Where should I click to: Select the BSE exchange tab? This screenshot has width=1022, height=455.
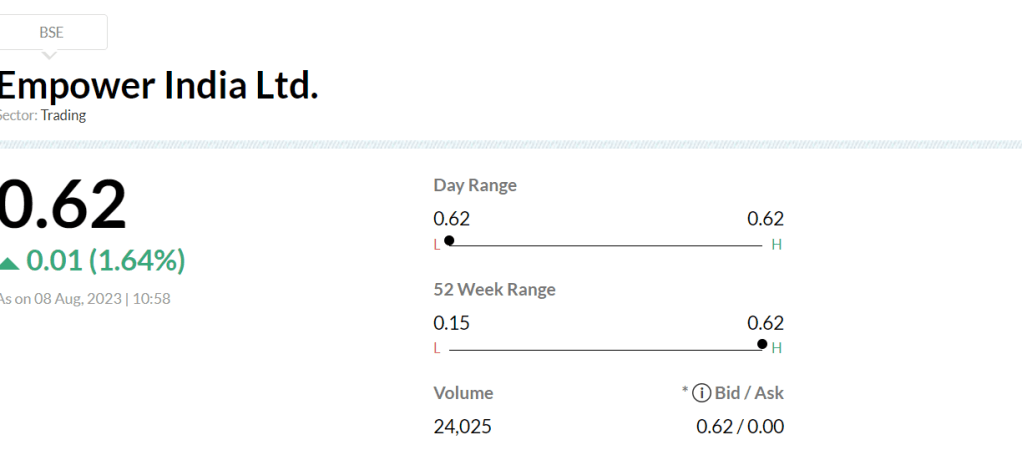[x=51, y=32]
